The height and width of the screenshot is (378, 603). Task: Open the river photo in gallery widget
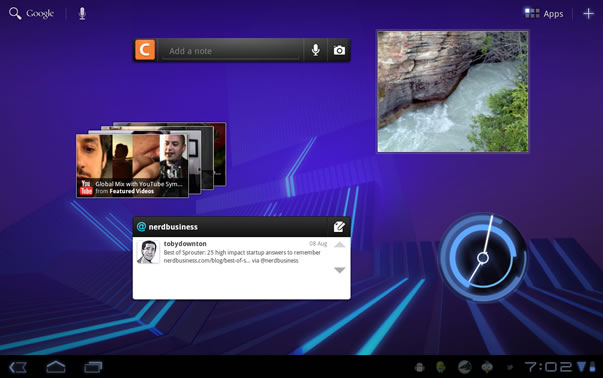click(453, 92)
